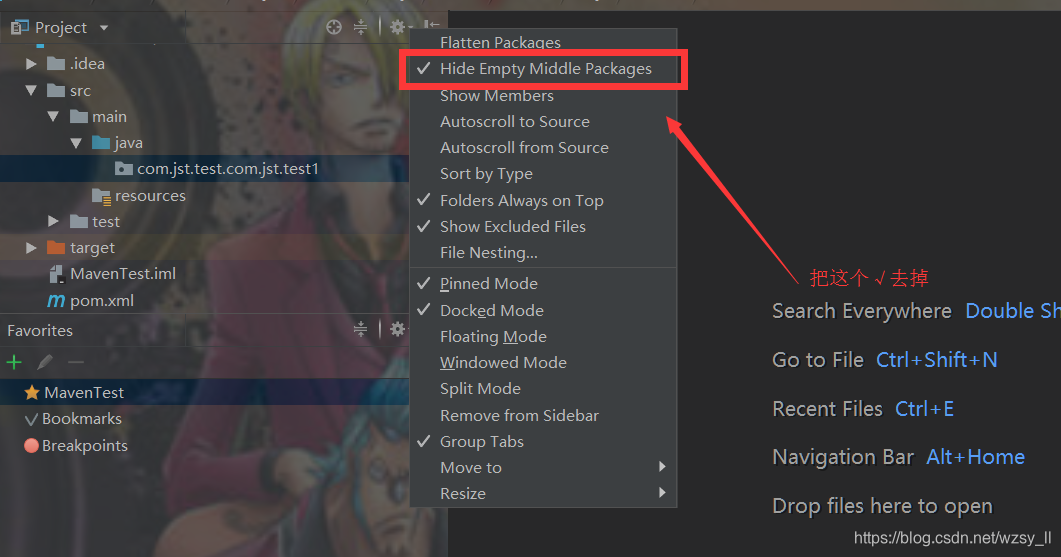Select Floating Mode
The height and width of the screenshot is (557, 1061).
coord(543,336)
